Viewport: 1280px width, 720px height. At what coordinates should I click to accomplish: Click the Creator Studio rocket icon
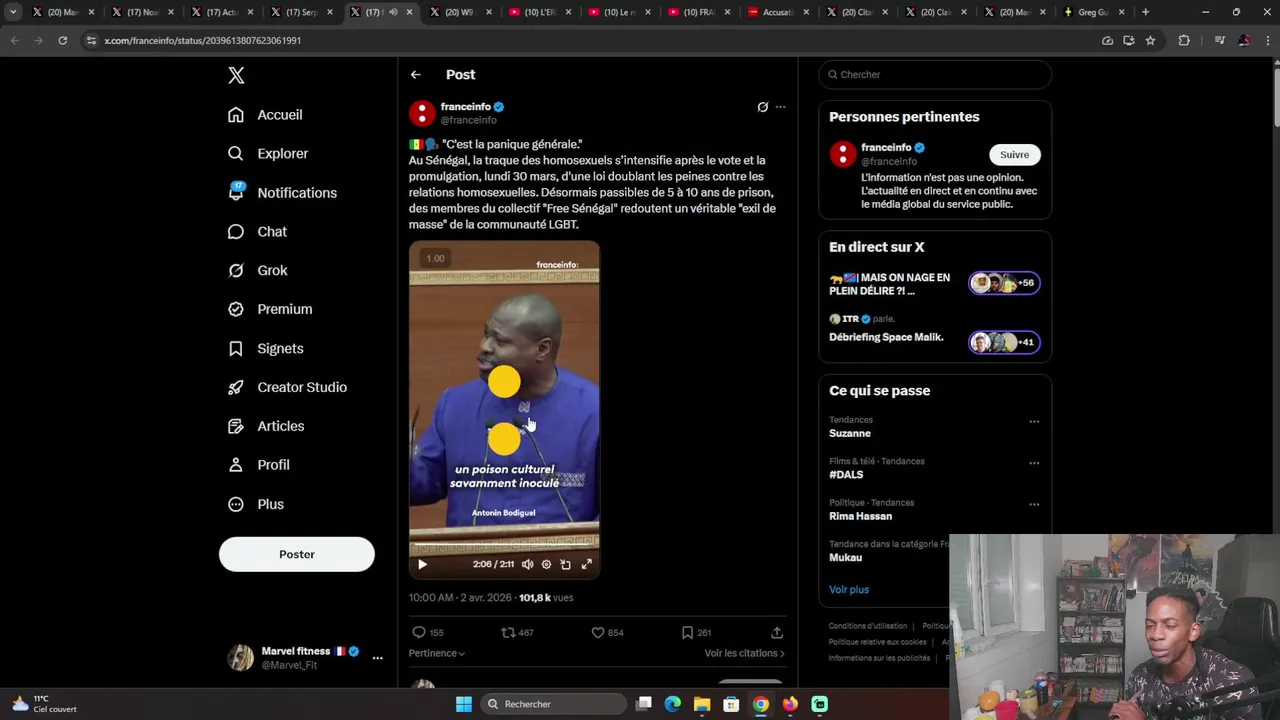click(x=236, y=387)
